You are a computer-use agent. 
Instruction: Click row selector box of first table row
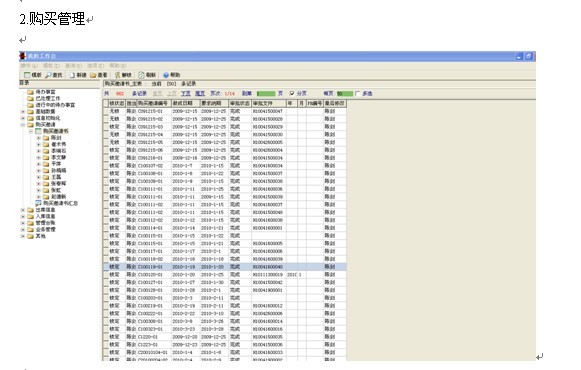tap(106, 111)
